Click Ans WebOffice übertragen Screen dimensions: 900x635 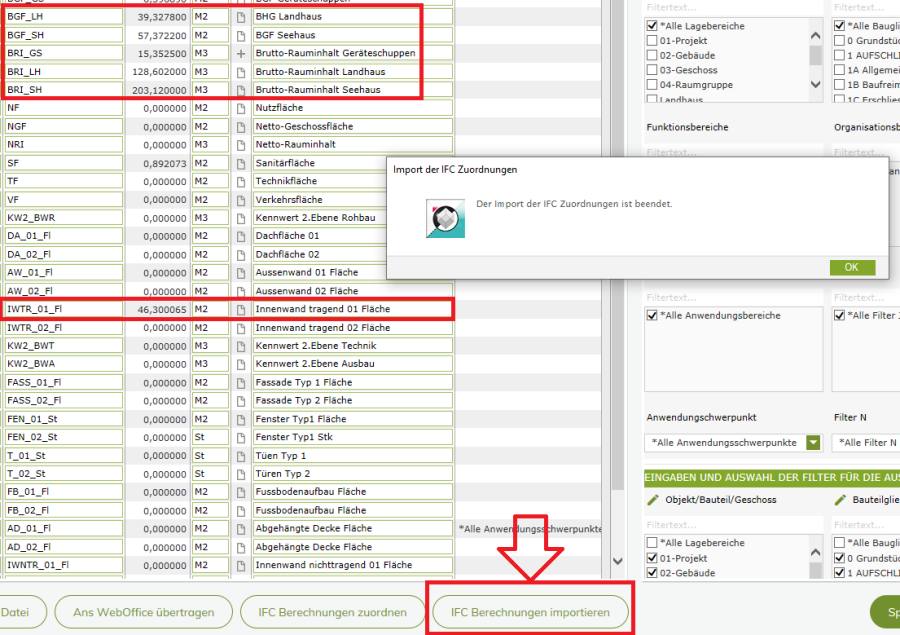pyautogui.click(x=144, y=612)
